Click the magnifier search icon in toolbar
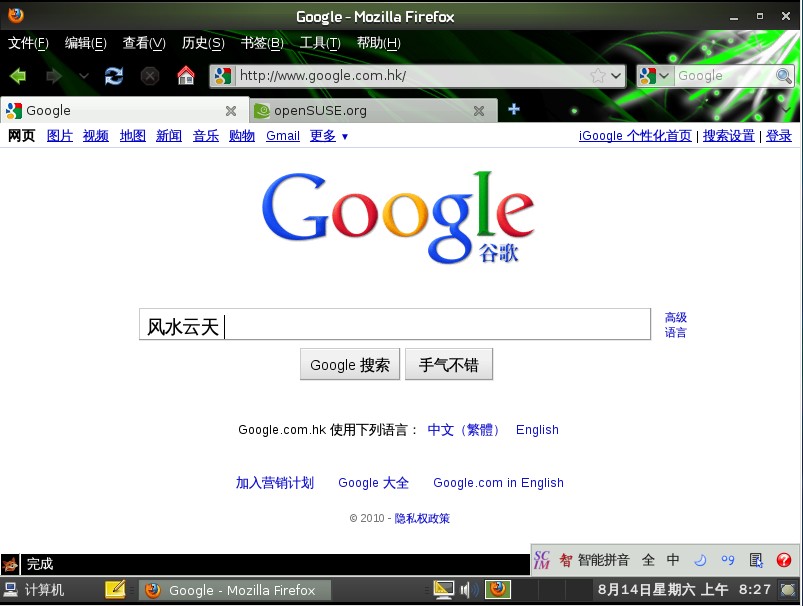Screen dimensions: 803x606 784,76
